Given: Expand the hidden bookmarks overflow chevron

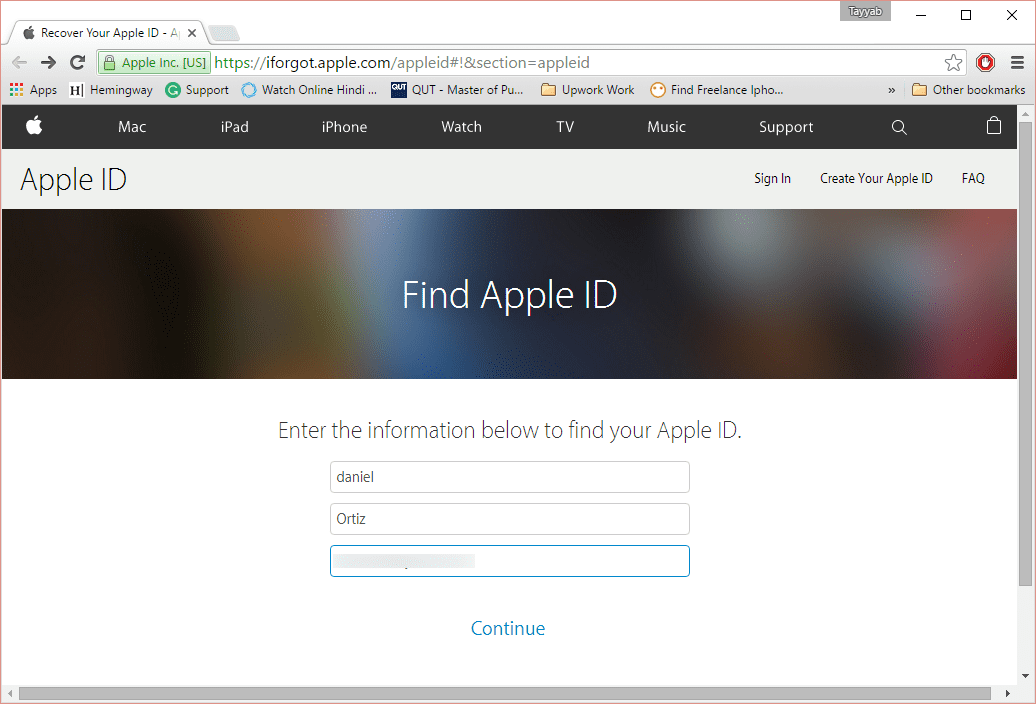Looking at the screenshot, I should point(891,90).
